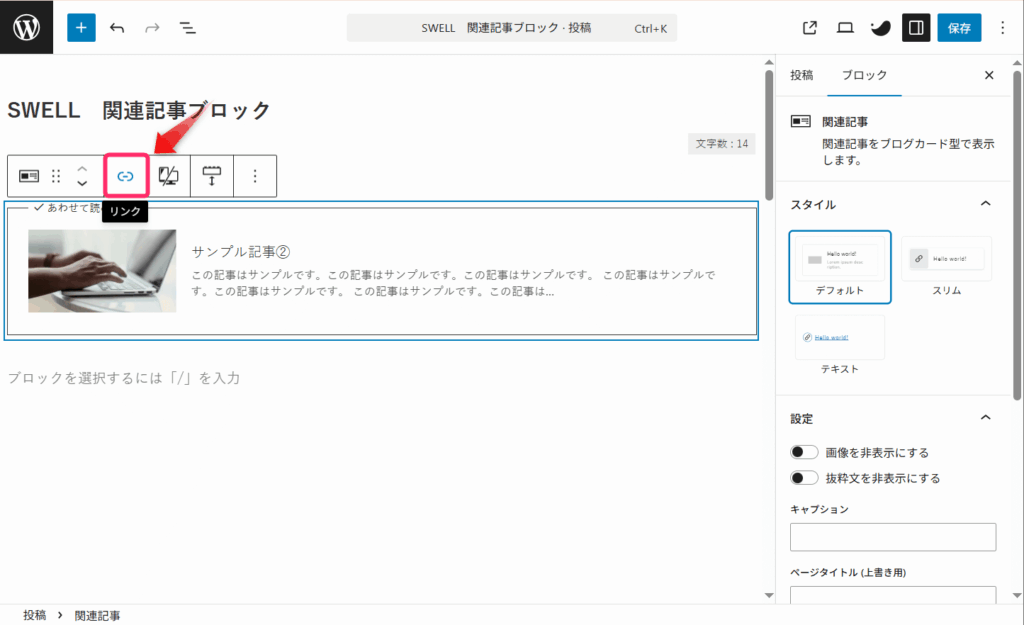The image size is (1024, 625).
Task: Open the block toolbar options menu
Action: [255, 176]
